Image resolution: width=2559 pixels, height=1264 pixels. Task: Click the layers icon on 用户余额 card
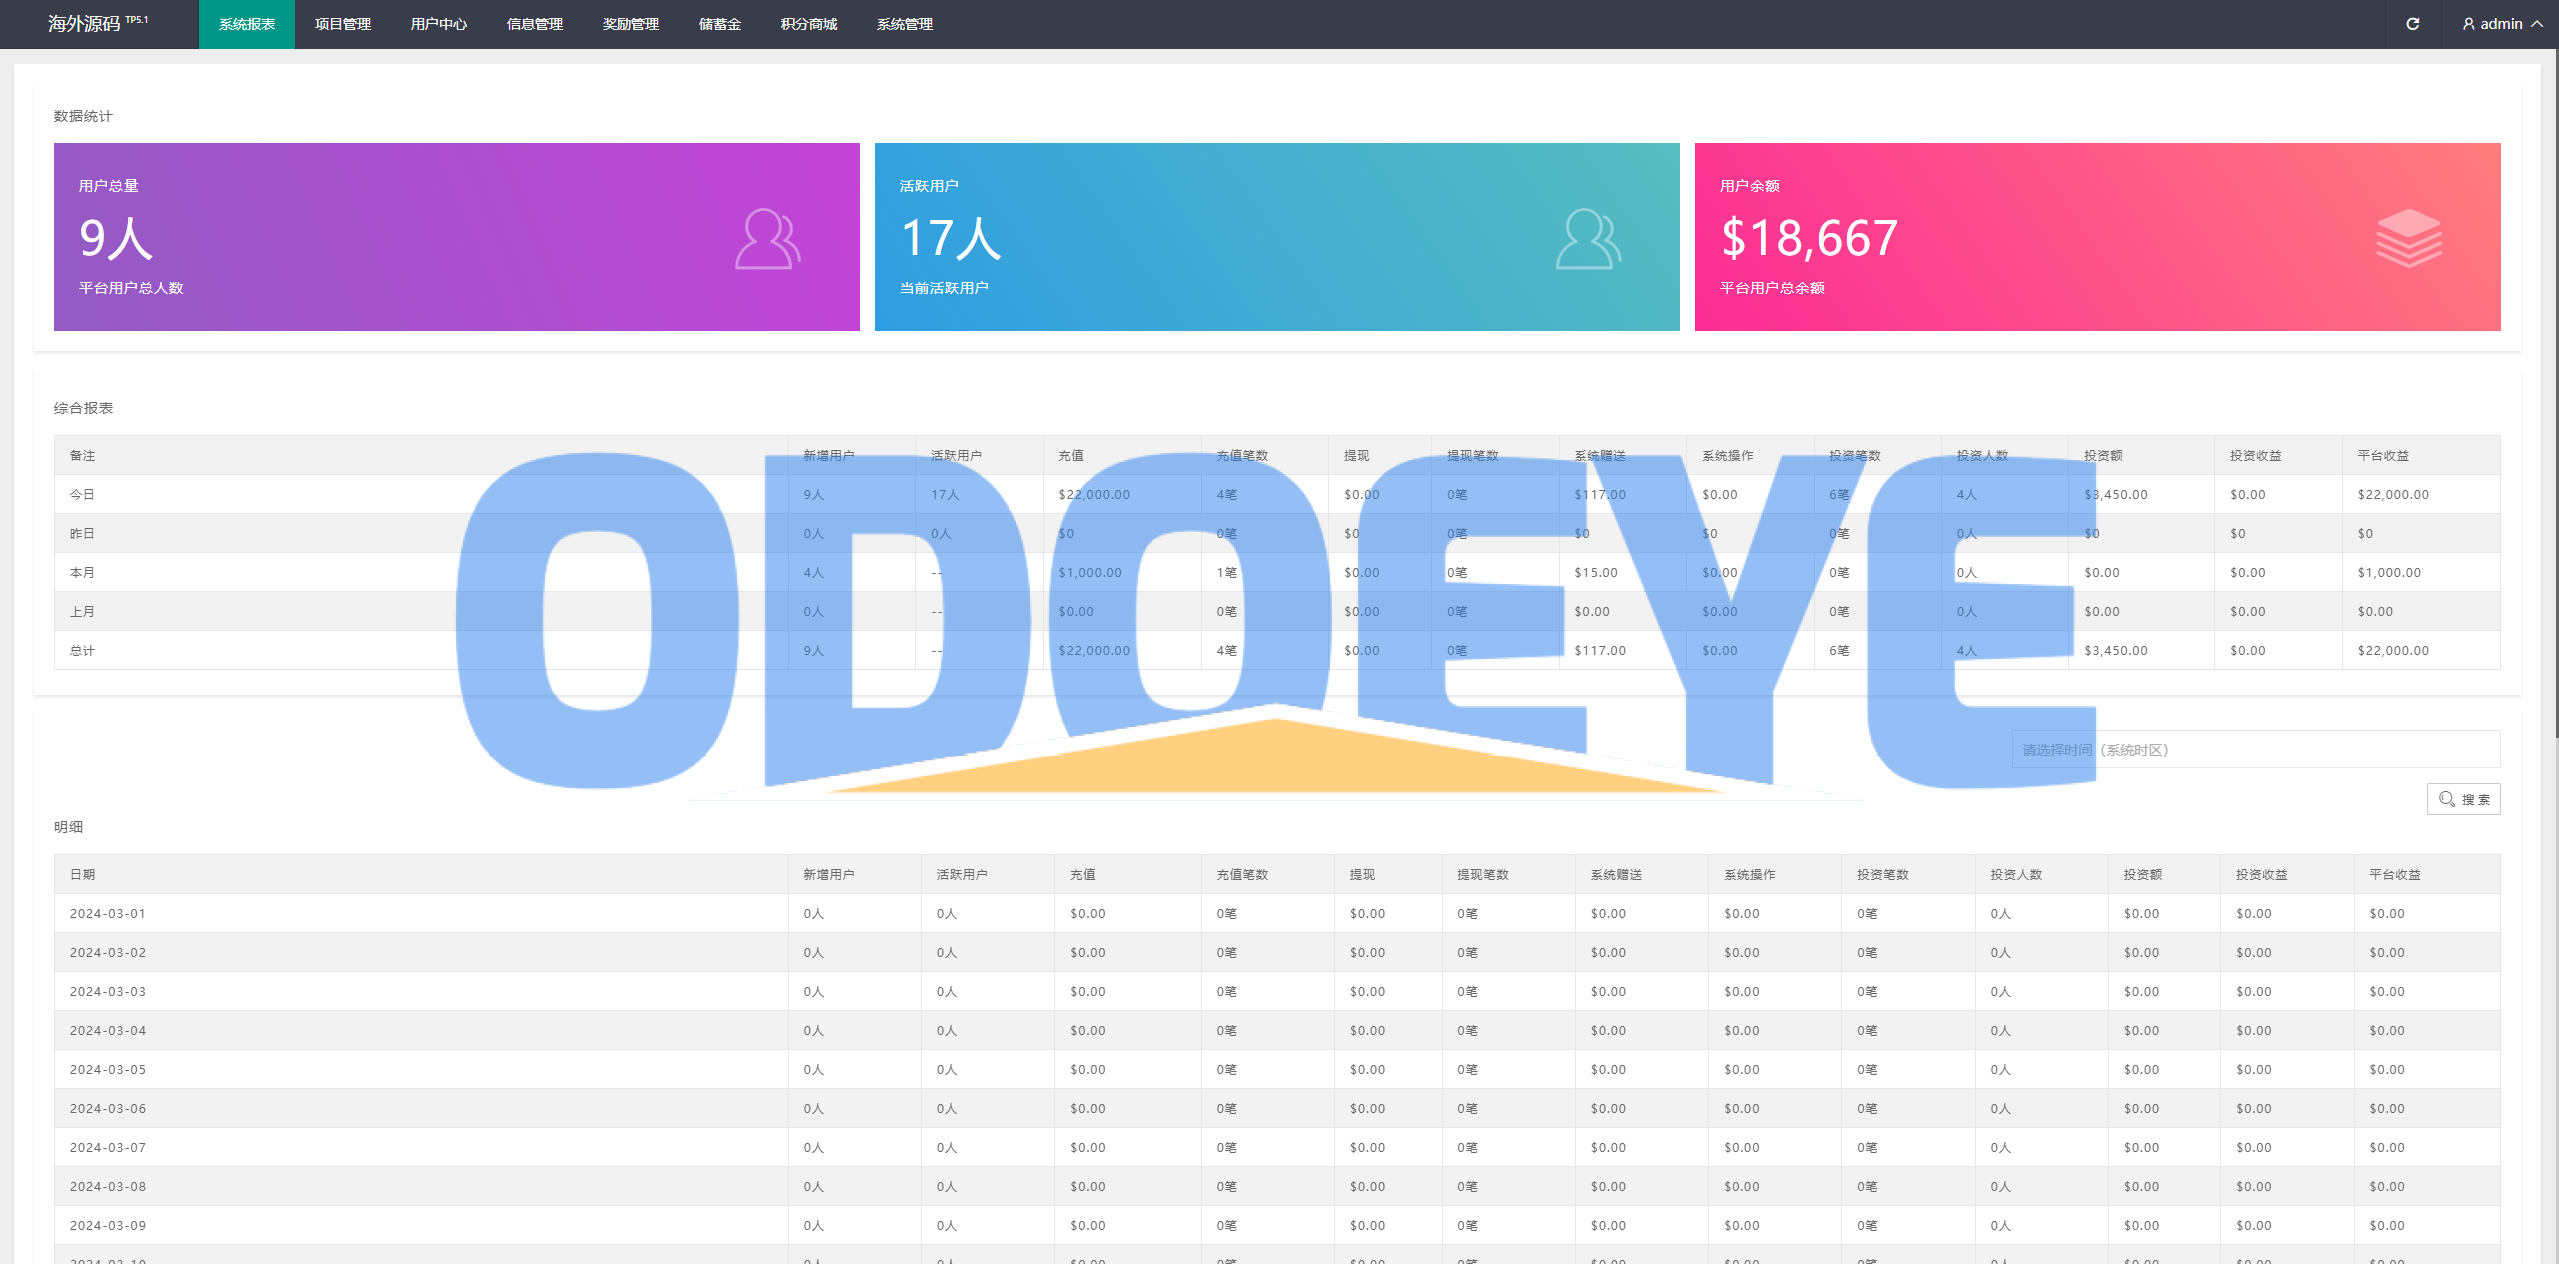[2409, 238]
